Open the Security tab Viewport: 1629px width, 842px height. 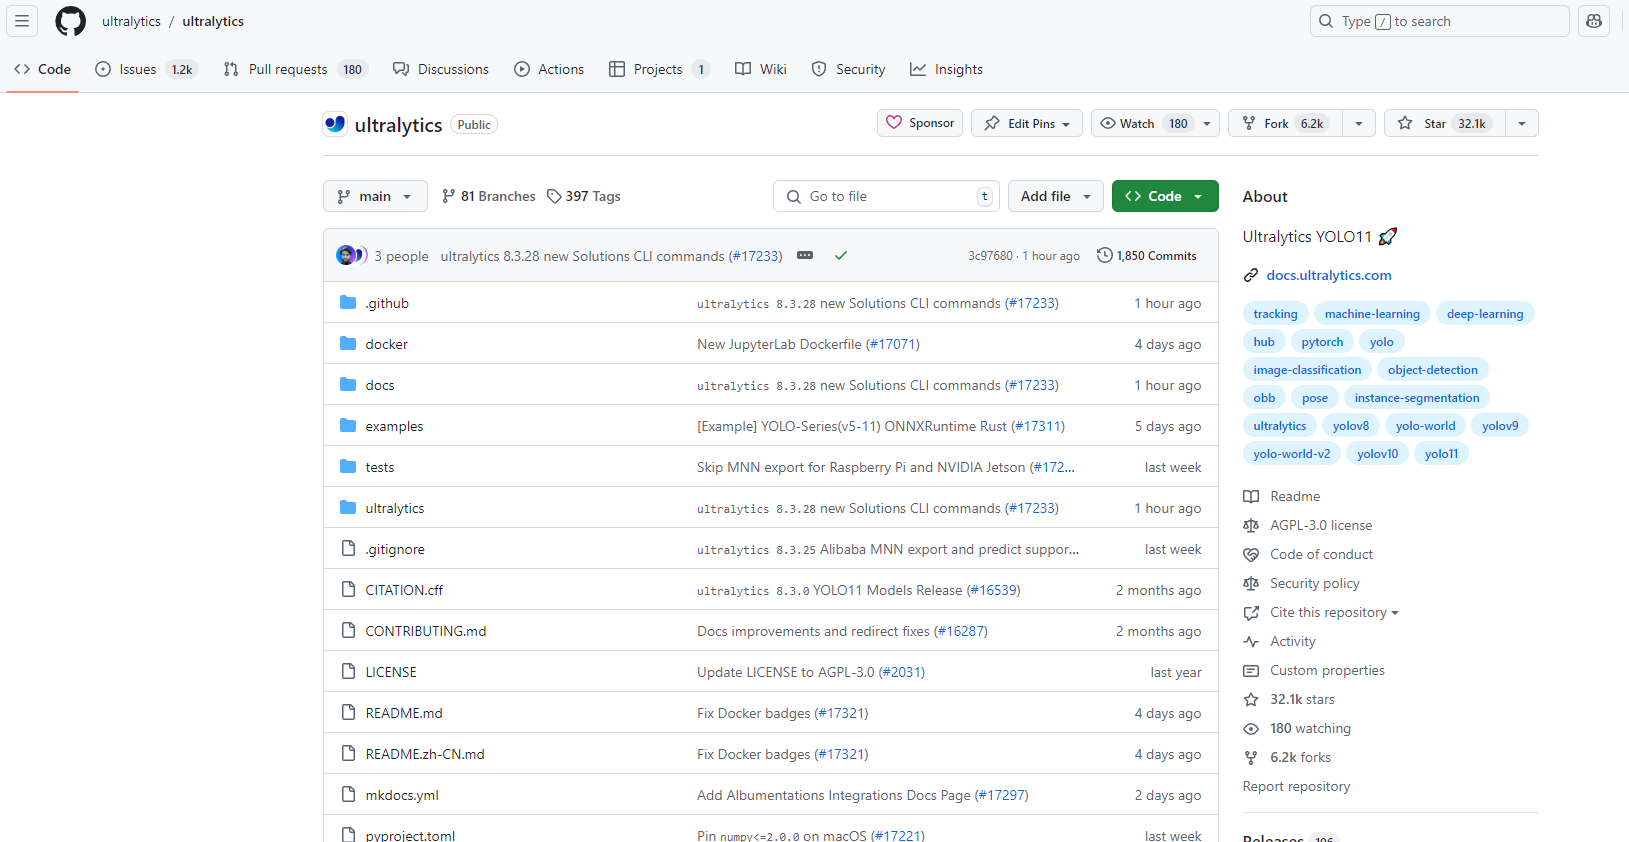click(849, 69)
